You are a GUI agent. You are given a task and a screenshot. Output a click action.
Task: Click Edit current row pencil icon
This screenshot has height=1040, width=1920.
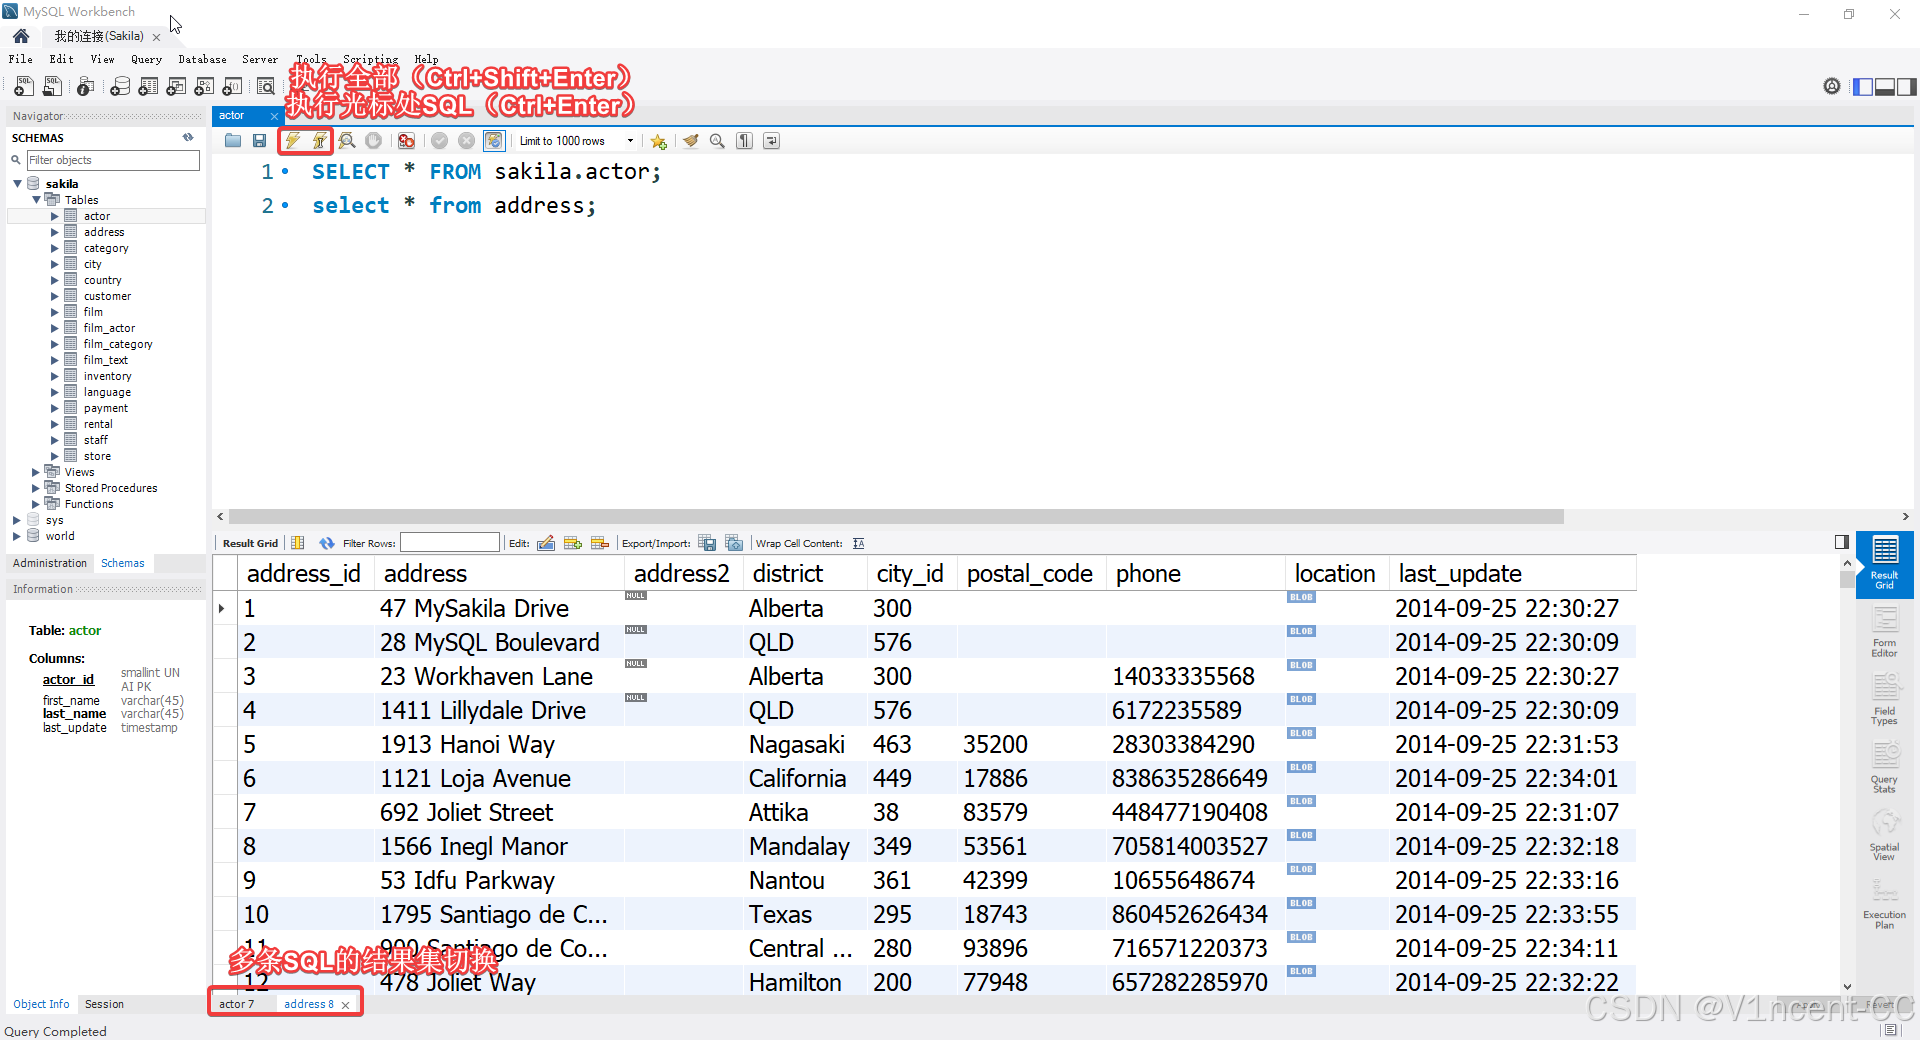[546, 543]
